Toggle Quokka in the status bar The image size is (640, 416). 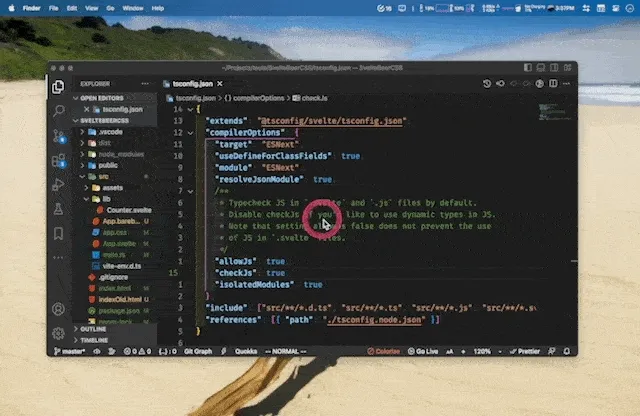[246, 352]
